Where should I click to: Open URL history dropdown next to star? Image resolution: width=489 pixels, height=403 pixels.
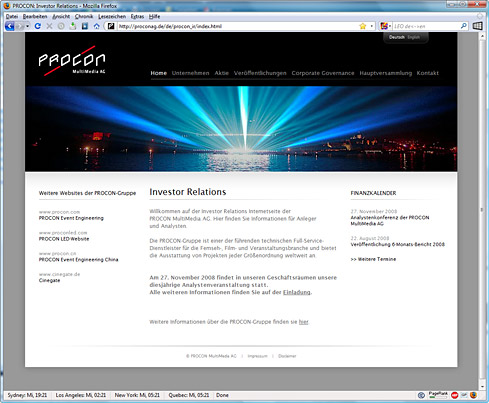(x=372, y=26)
